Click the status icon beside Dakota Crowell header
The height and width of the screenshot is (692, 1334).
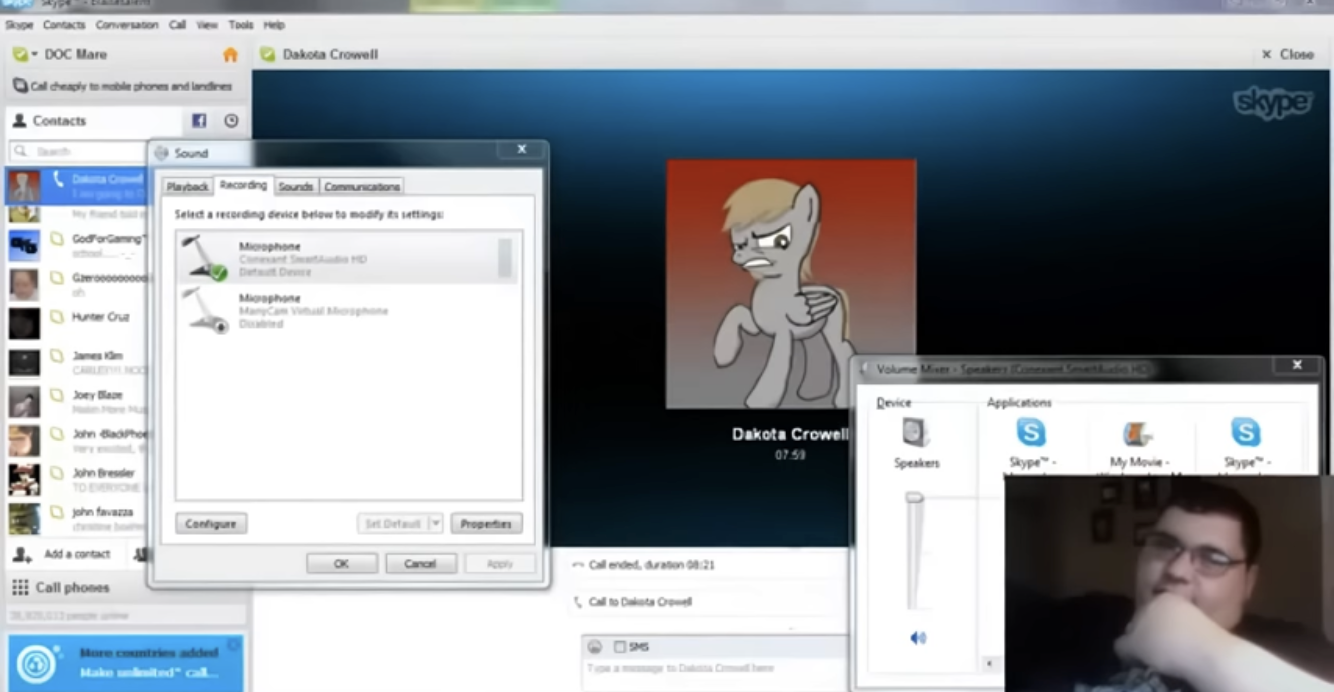[268, 54]
